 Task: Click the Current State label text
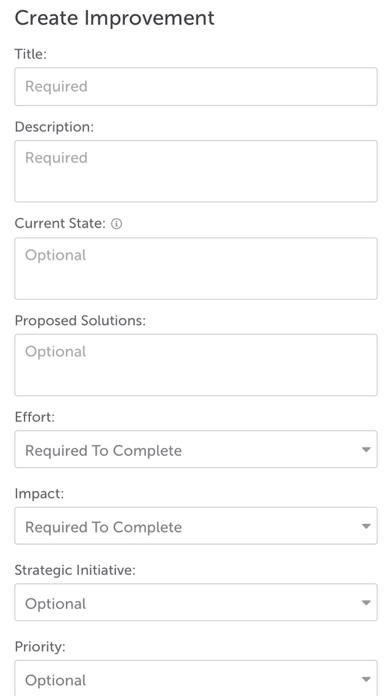[60, 224]
